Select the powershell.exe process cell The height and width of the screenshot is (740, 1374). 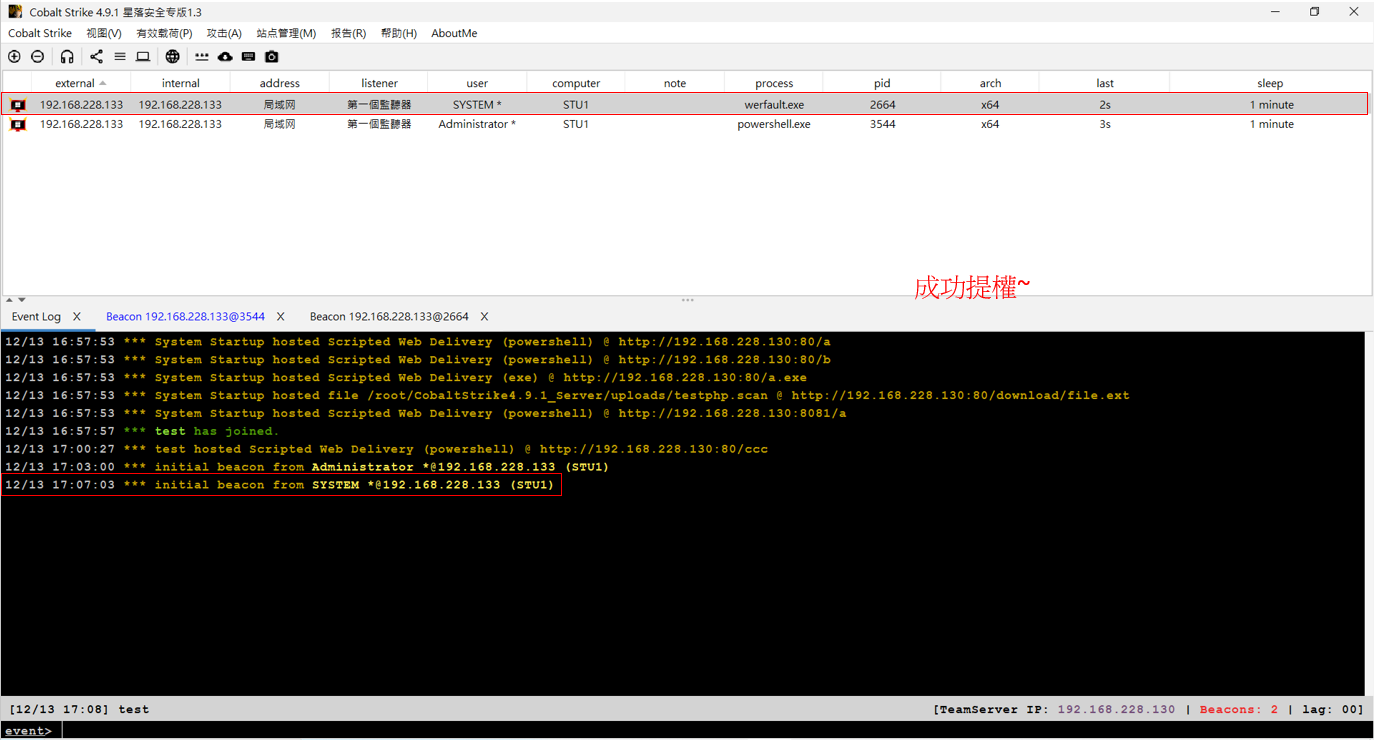(774, 125)
